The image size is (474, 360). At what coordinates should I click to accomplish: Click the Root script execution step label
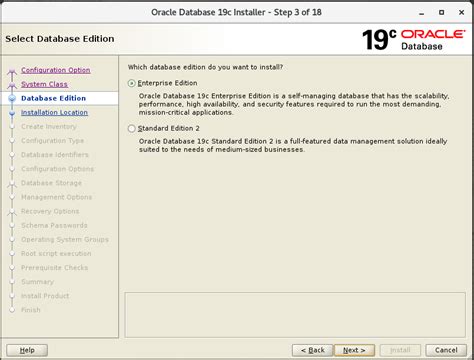tap(56, 253)
